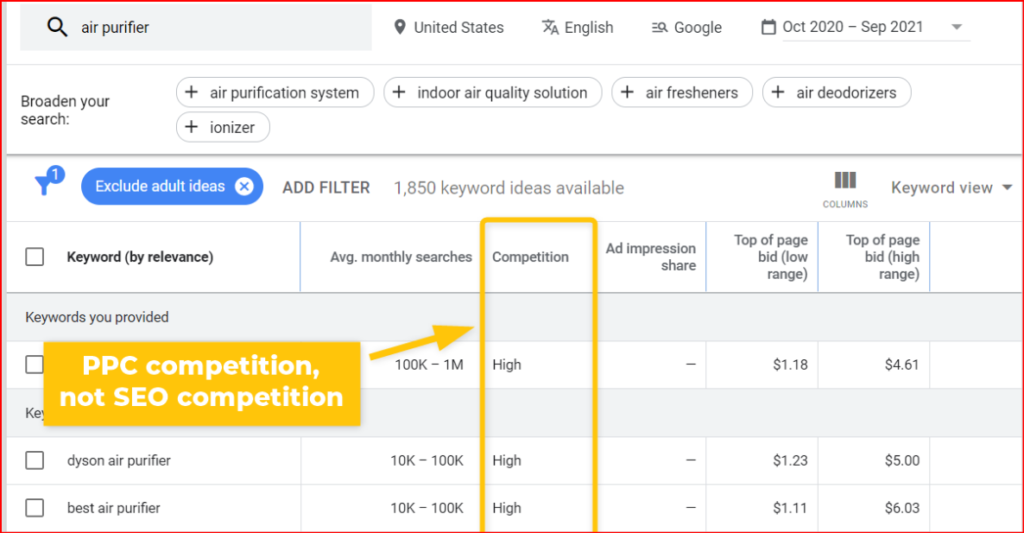
Task: Click the 1,850 keyword ideas available text
Action: [x=509, y=188]
